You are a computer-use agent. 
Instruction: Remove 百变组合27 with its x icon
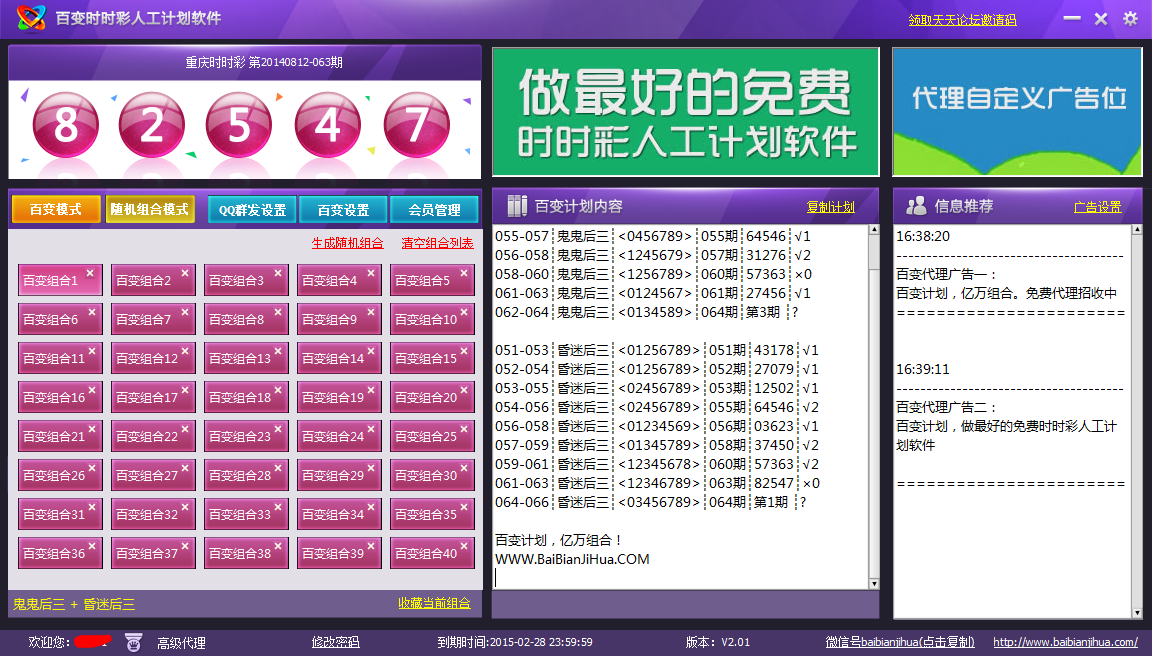coord(185,468)
